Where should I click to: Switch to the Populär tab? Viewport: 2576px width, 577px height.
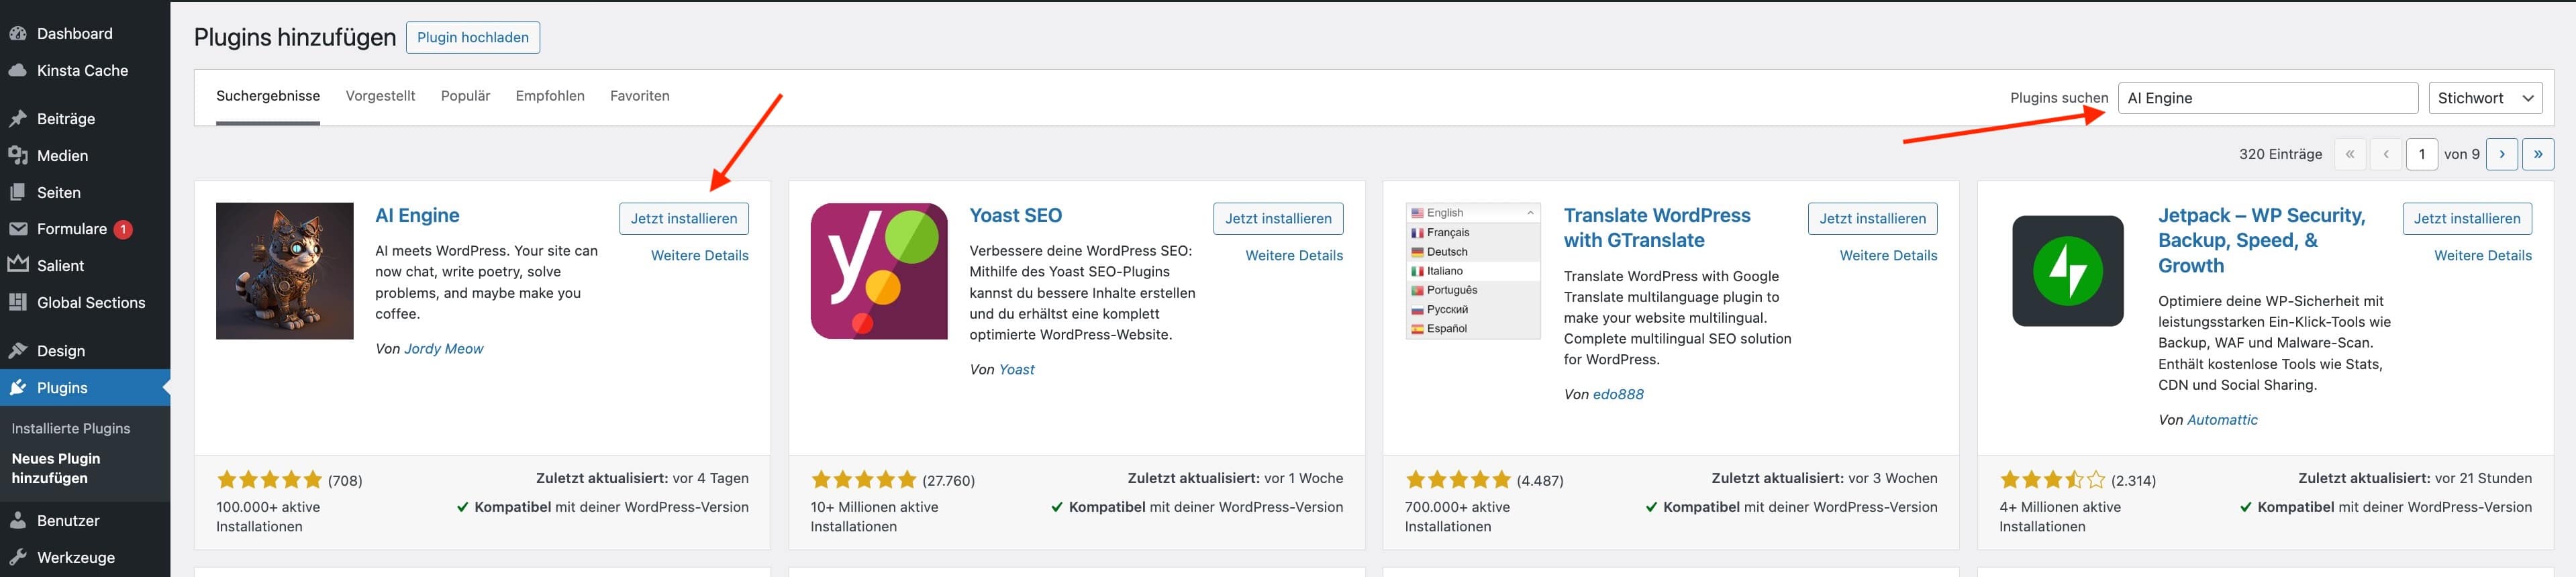click(x=465, y=96)
